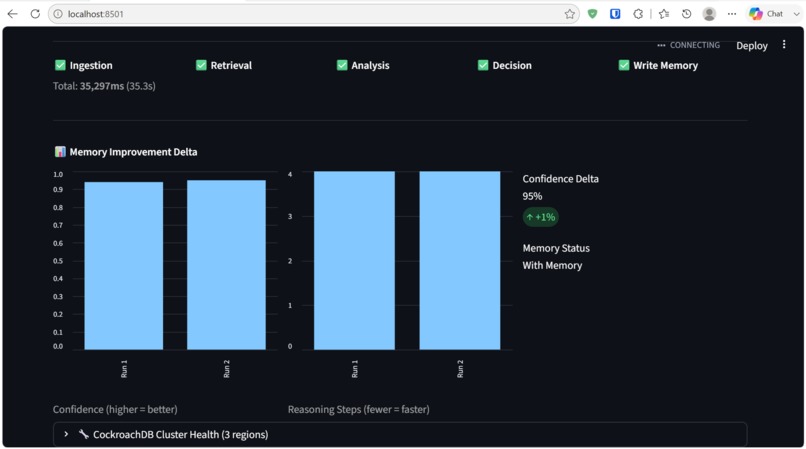The image size is (806, 449).
Task: Click the Decision green check mark
Action: [483, 65]
